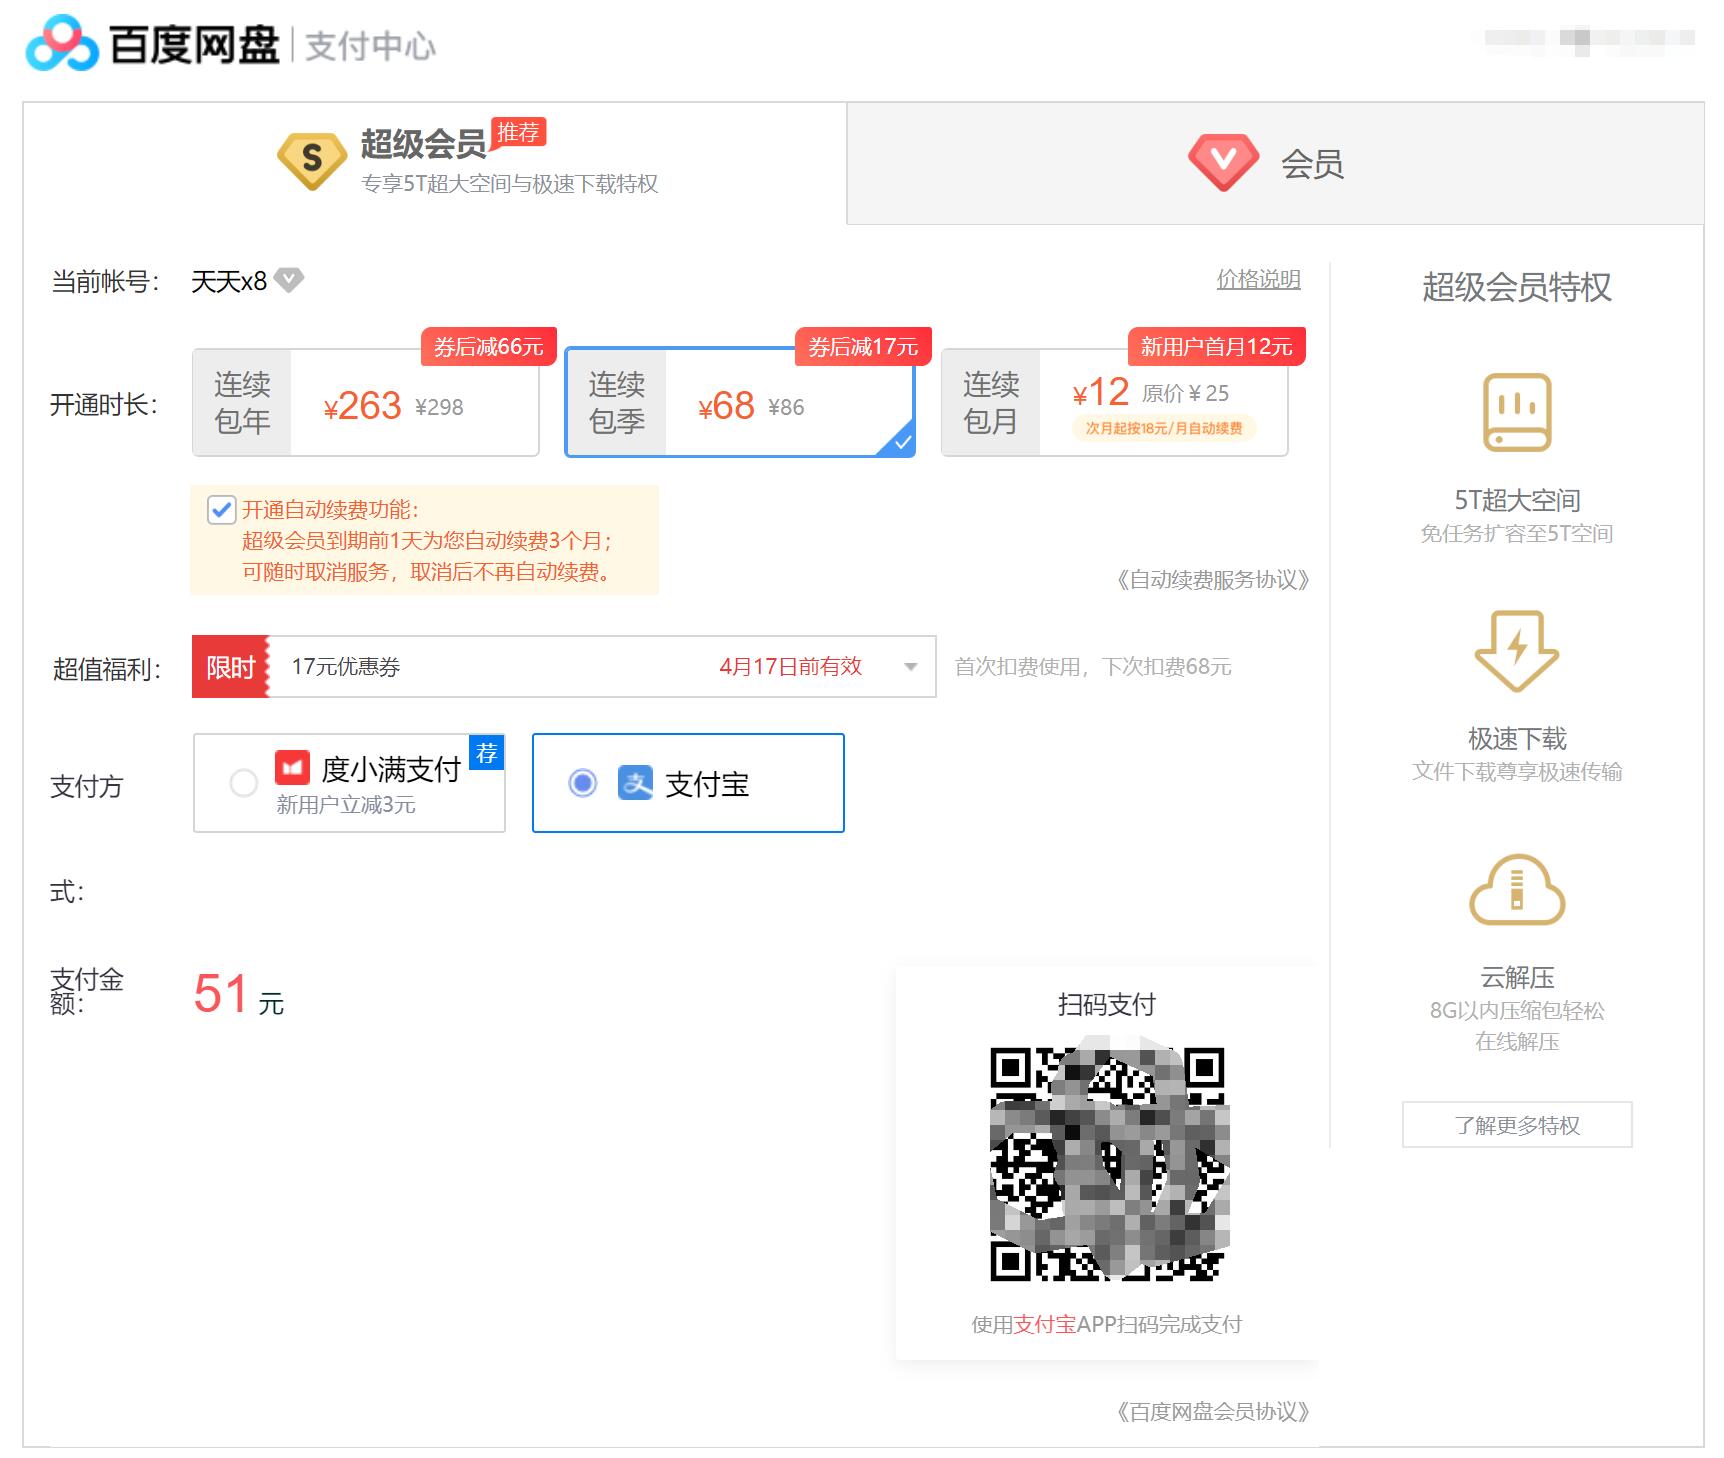Click the 极速下载 lightning download icon
1724x1458 pixels.
coord(1517,651)
